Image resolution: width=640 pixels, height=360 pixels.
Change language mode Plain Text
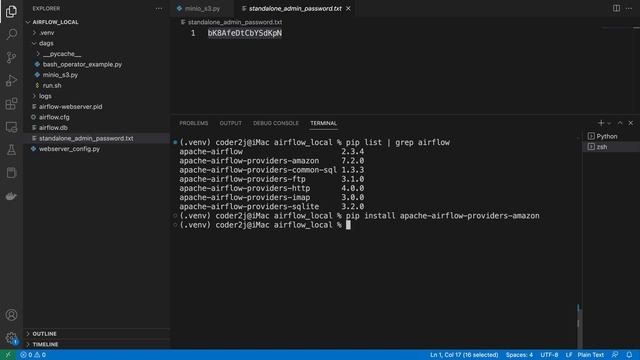tap(591, 355)
